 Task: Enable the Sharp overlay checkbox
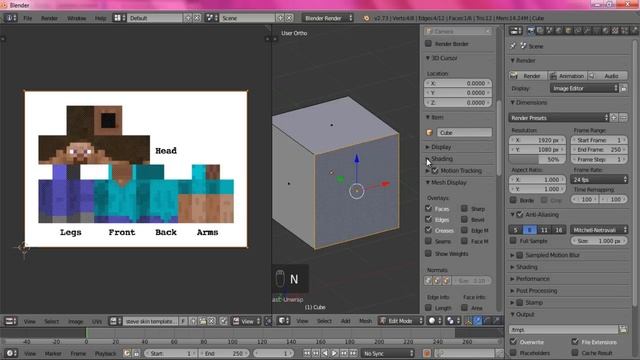pos(464,208)
